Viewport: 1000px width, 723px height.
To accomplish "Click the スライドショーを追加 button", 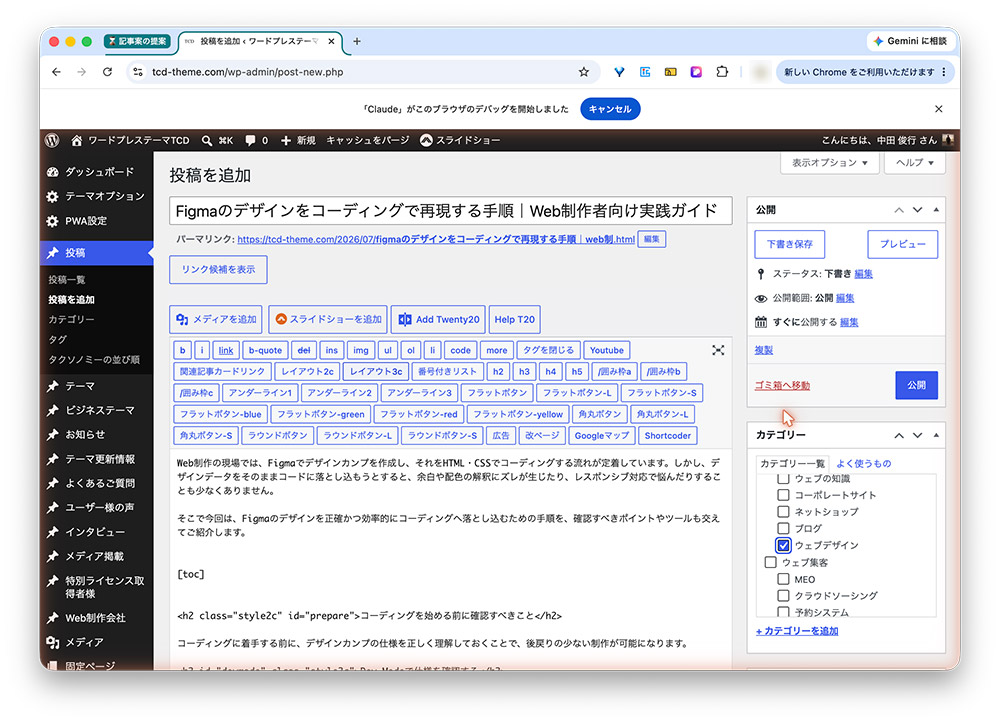I will (x=328, y=319).
